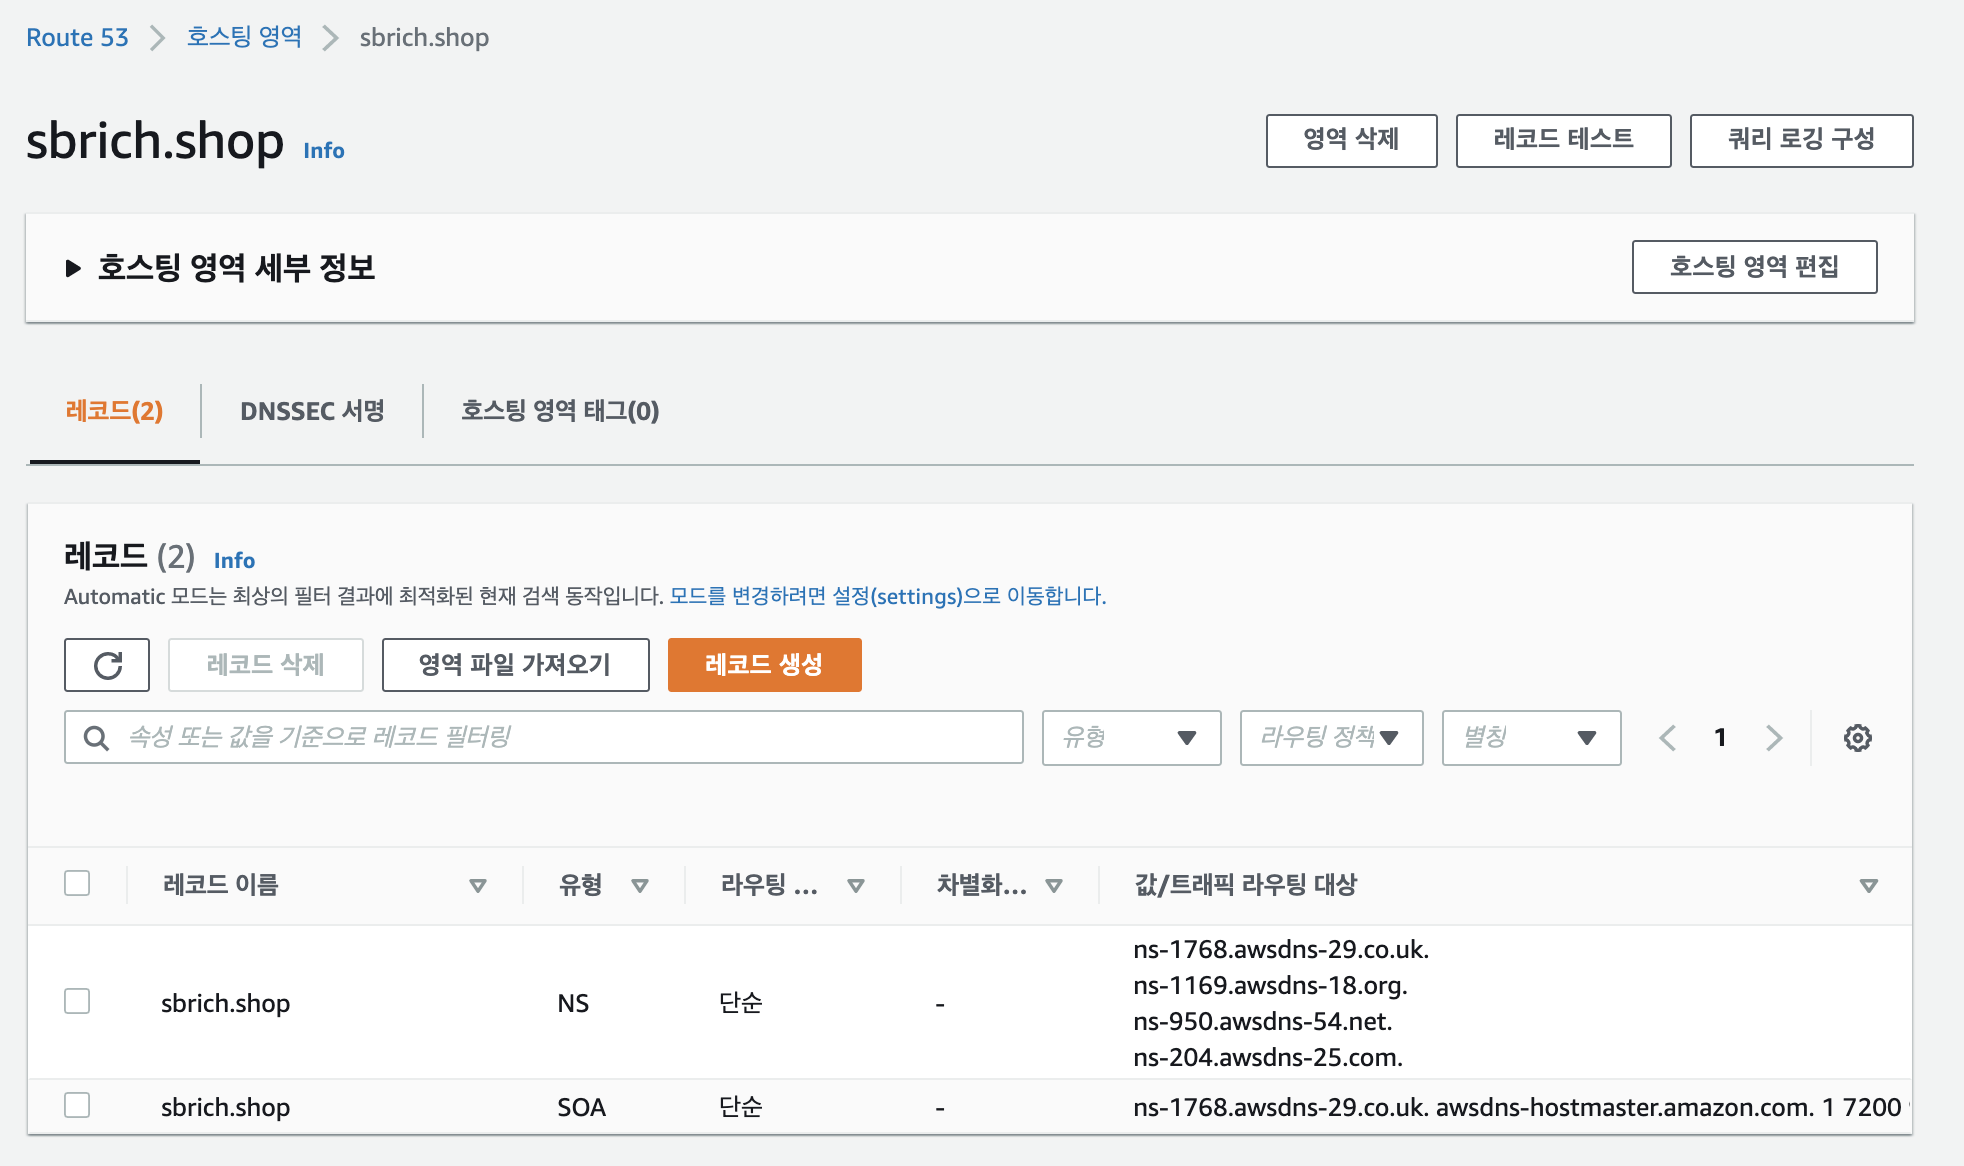Sort by 레코드 이름 column arrow
1964x1166 pixels.
point(478,885)
